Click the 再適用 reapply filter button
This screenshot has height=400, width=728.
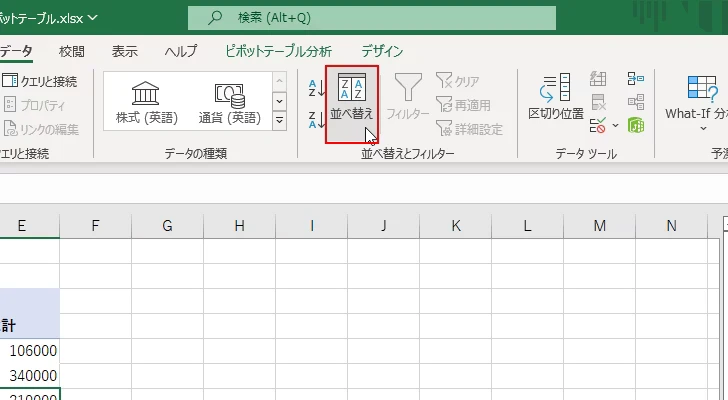tap(463, 105)
